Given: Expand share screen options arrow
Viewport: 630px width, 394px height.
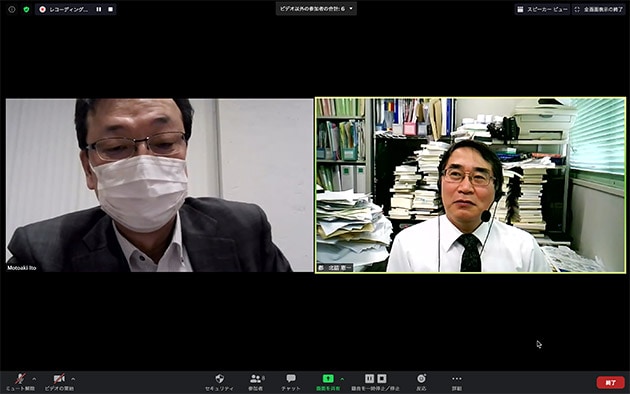Looking at the screenshot, I should tap(342, 379).
